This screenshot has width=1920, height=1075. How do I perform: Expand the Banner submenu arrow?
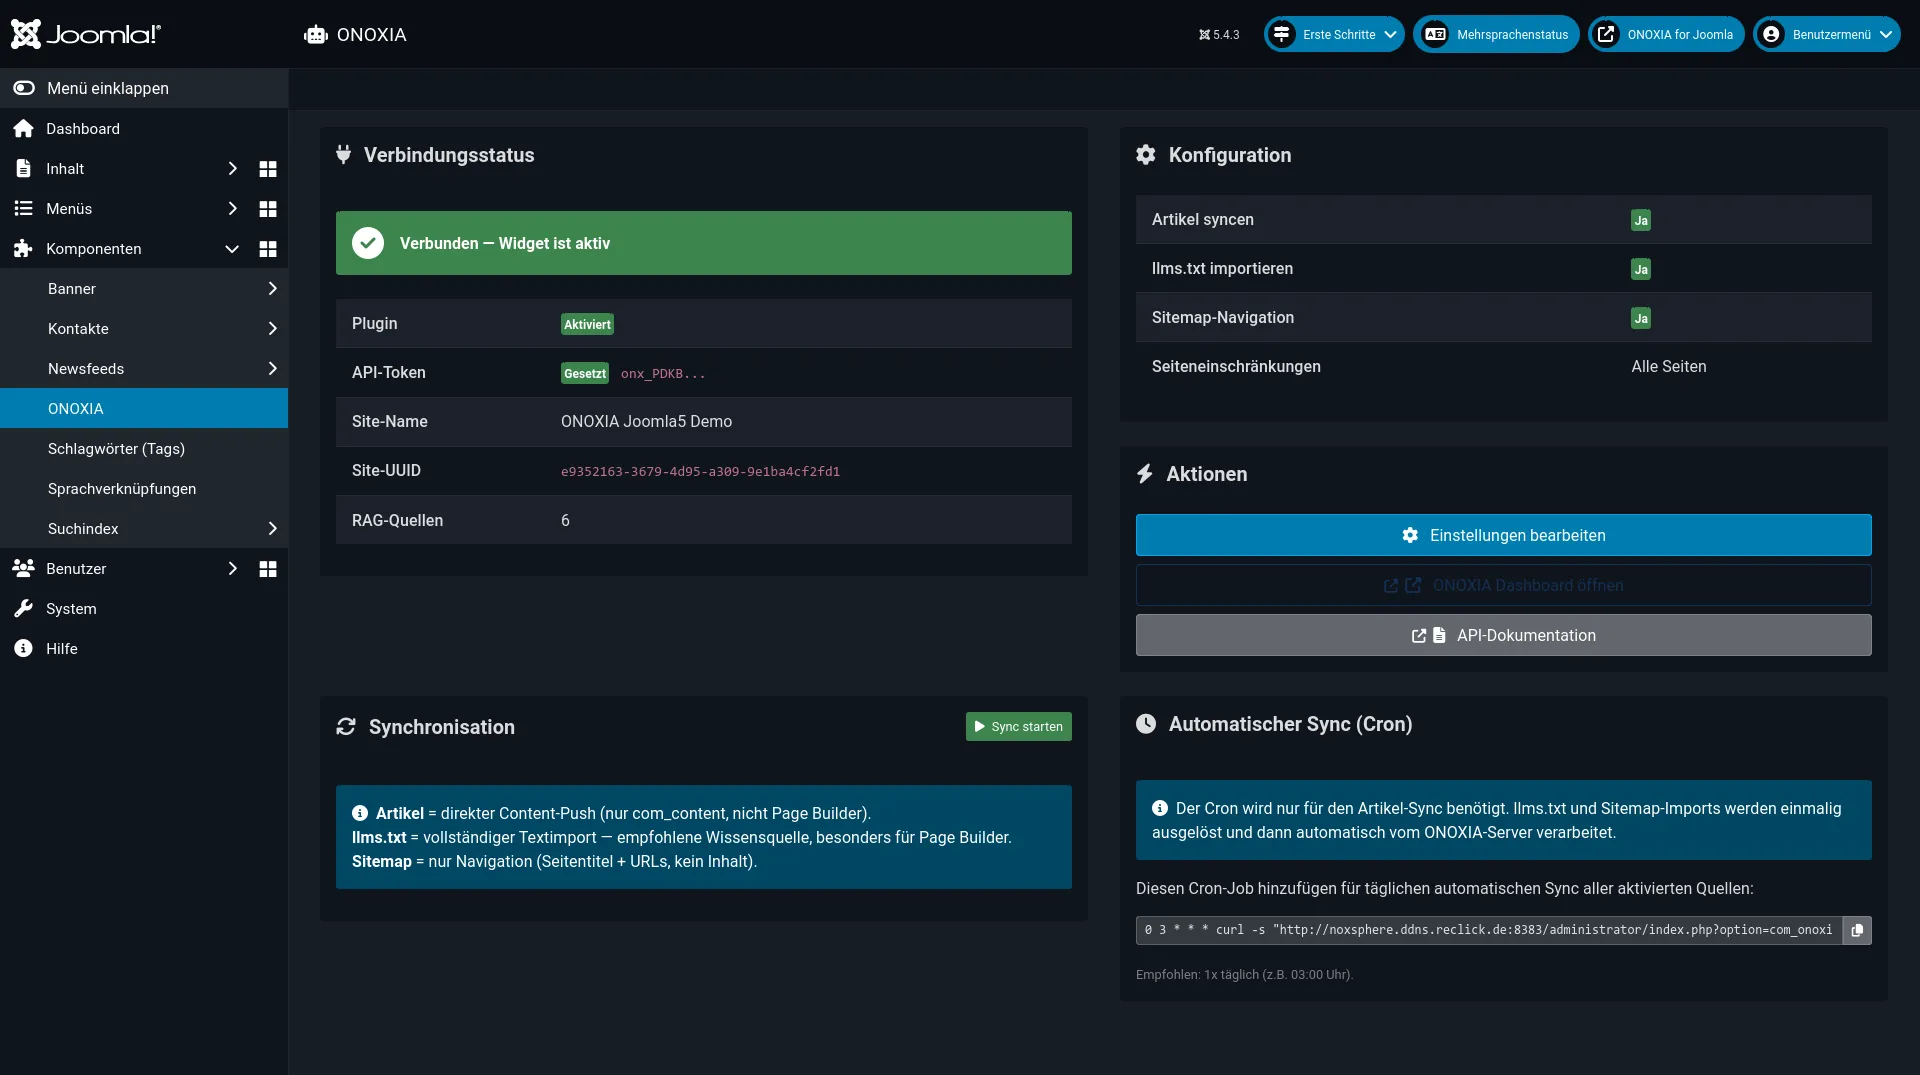[x=272, y=289]
